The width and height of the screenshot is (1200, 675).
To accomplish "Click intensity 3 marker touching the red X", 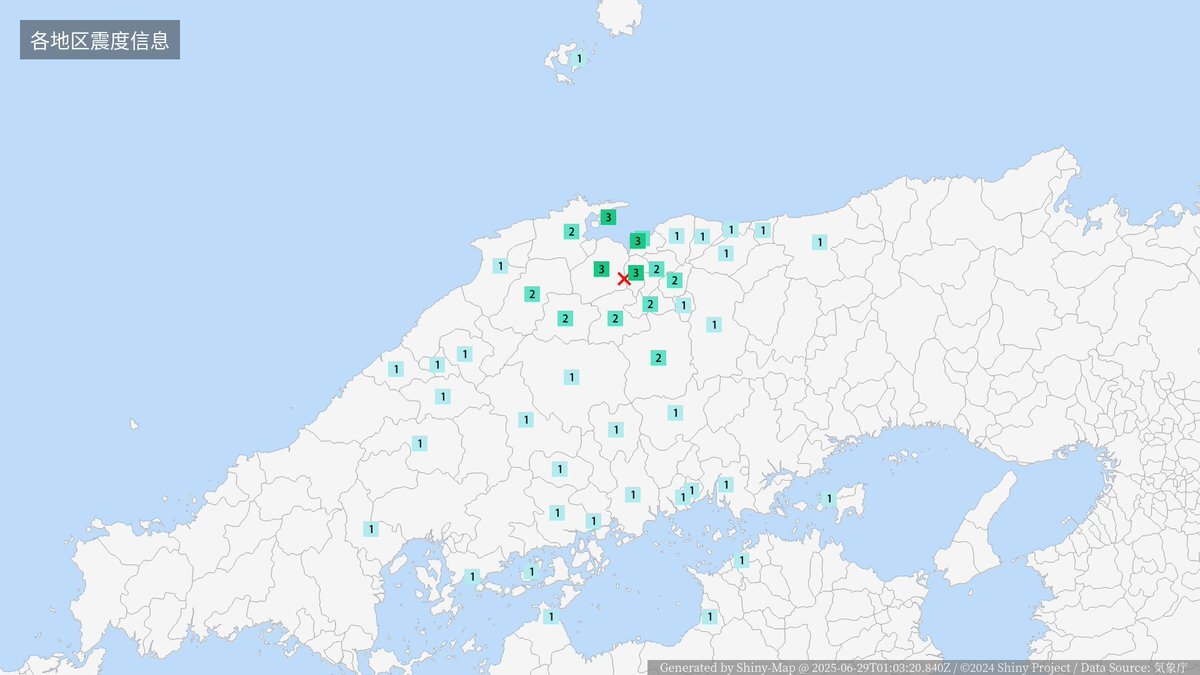I will 636,272.
